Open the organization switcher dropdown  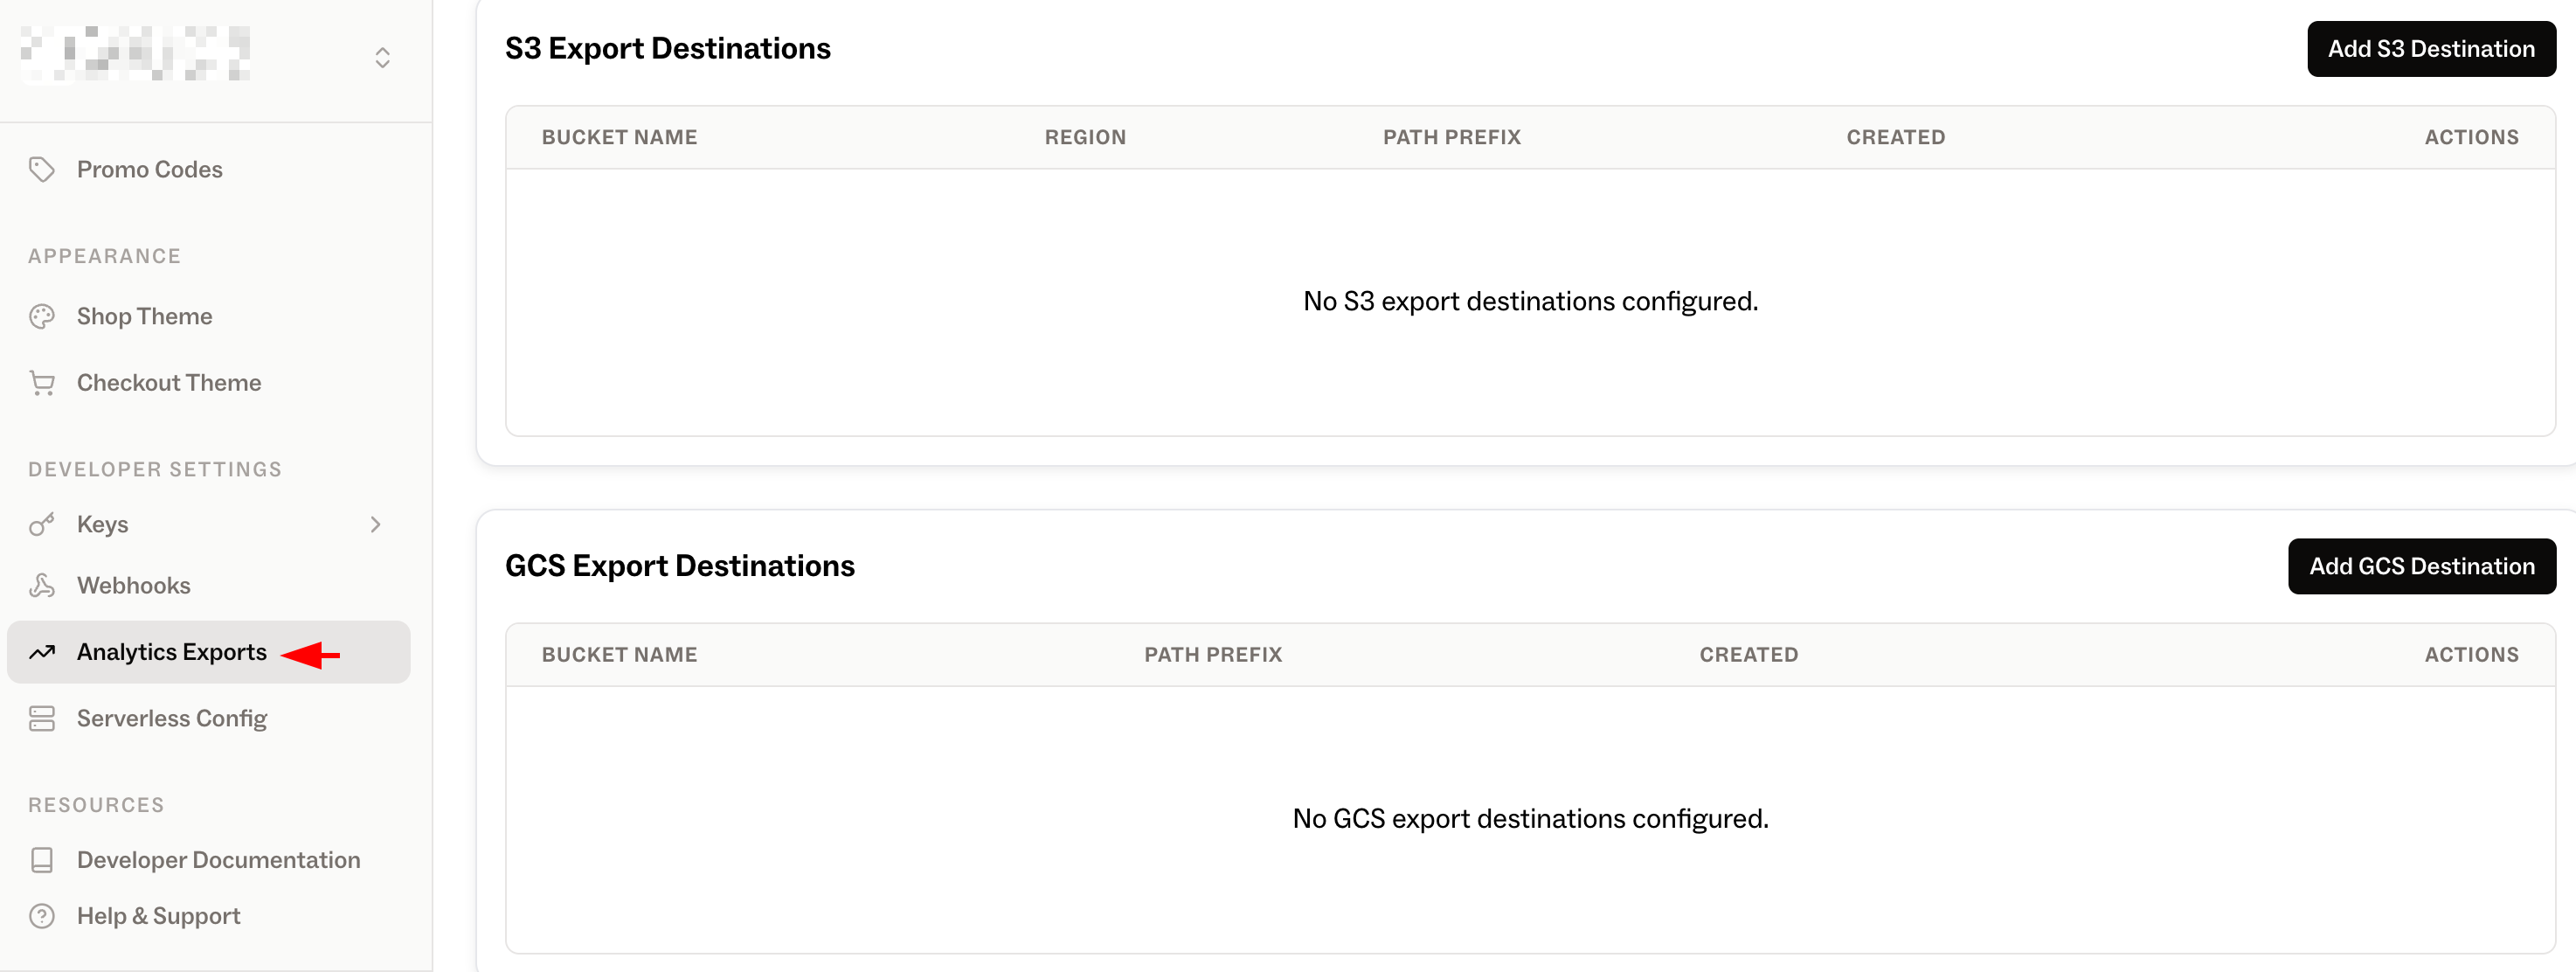[x=382, y=58]
